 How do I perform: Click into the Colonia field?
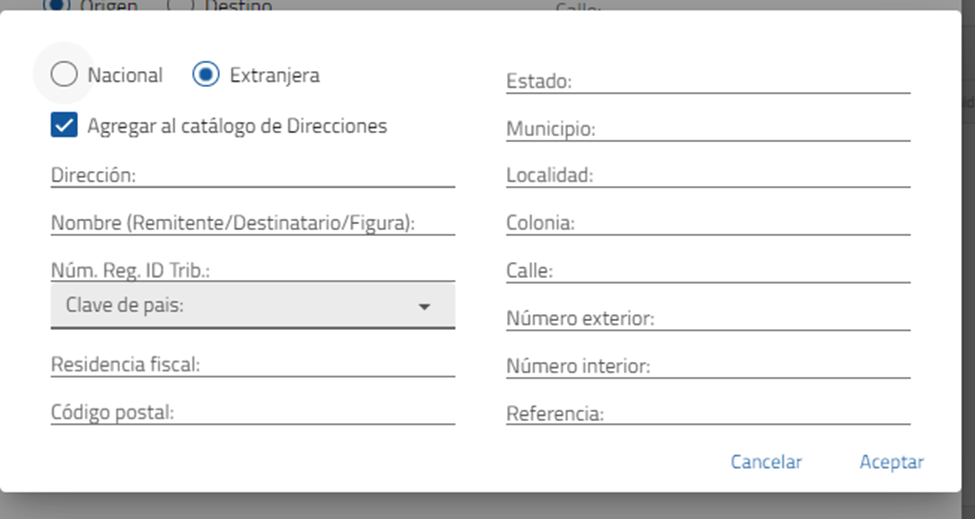pos(708,223)
